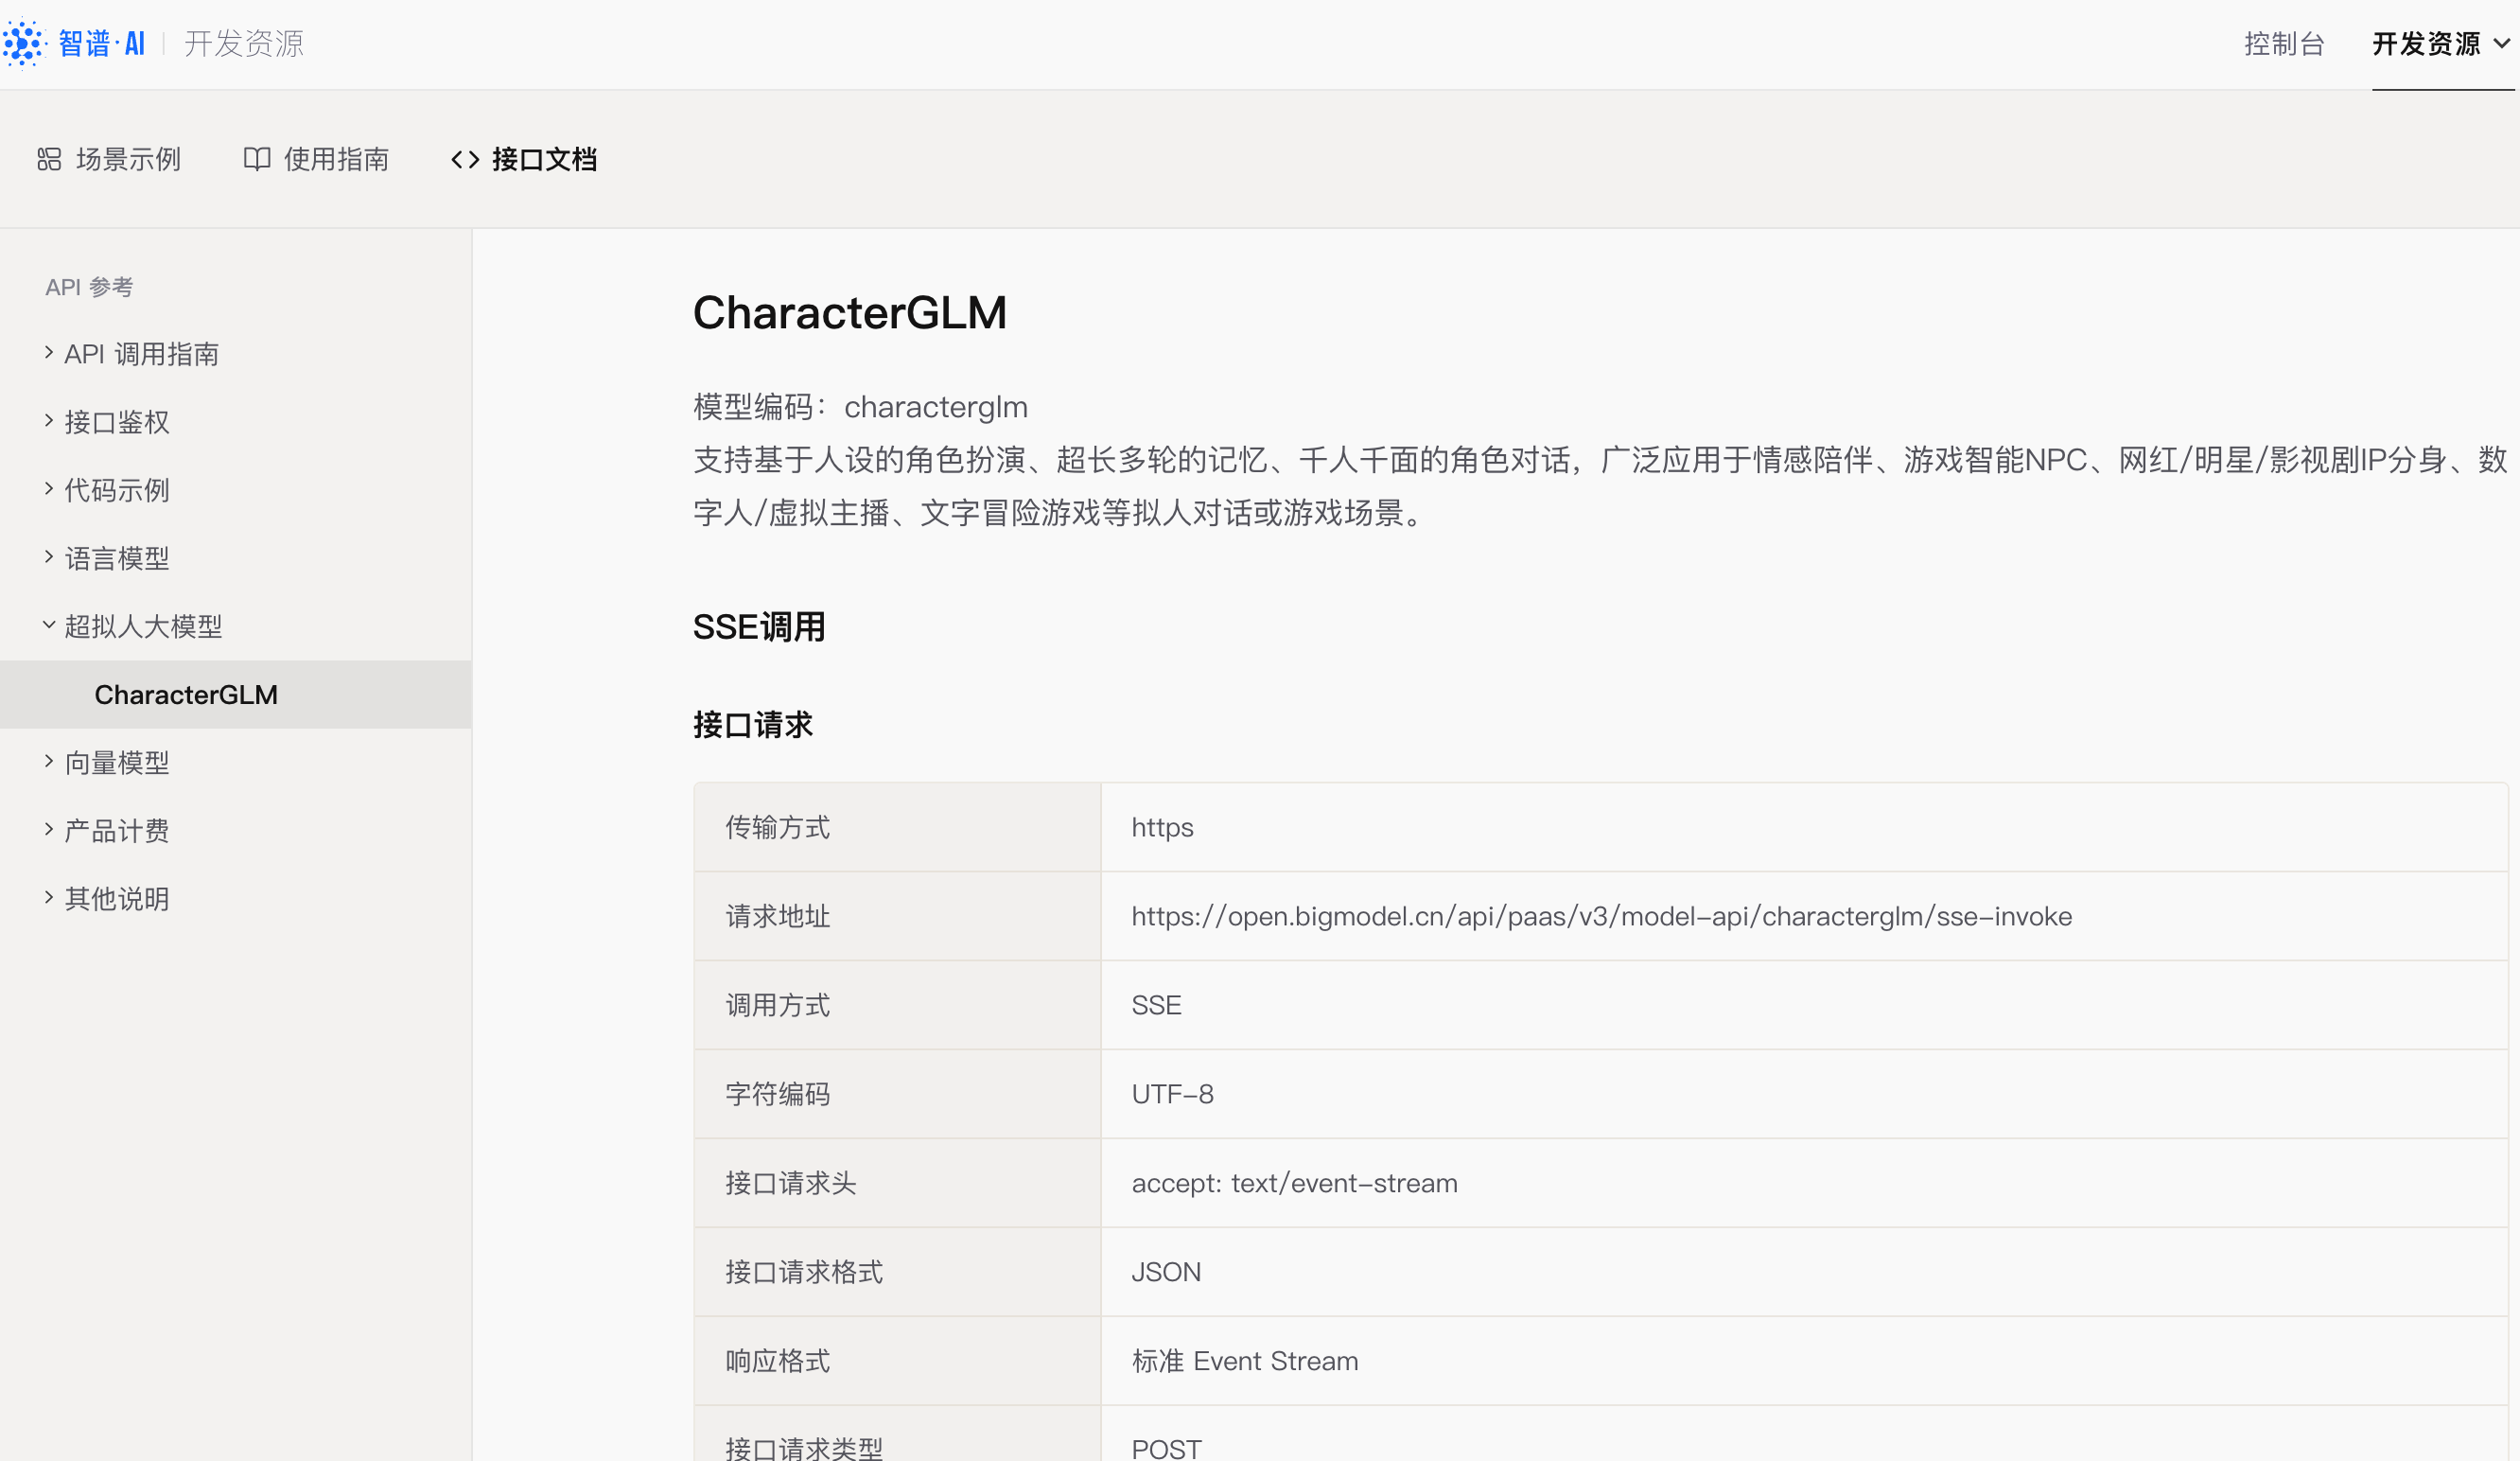Screen dimensions: 2520x1461
Task: Click the JSON value cell
Action: [1805, 1272]
